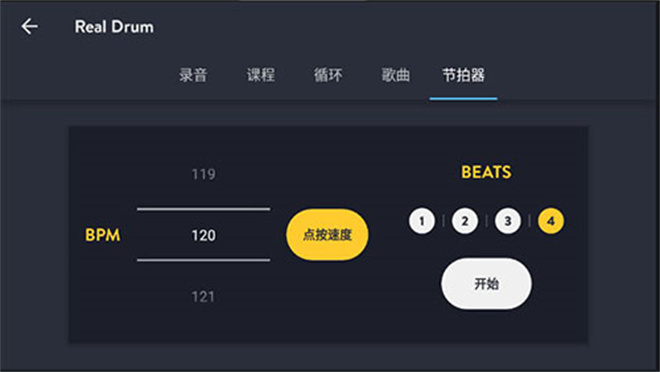The image size is (660, 372).
Task: Switch to the 课程 lessons tab
Action: [261, 75]
